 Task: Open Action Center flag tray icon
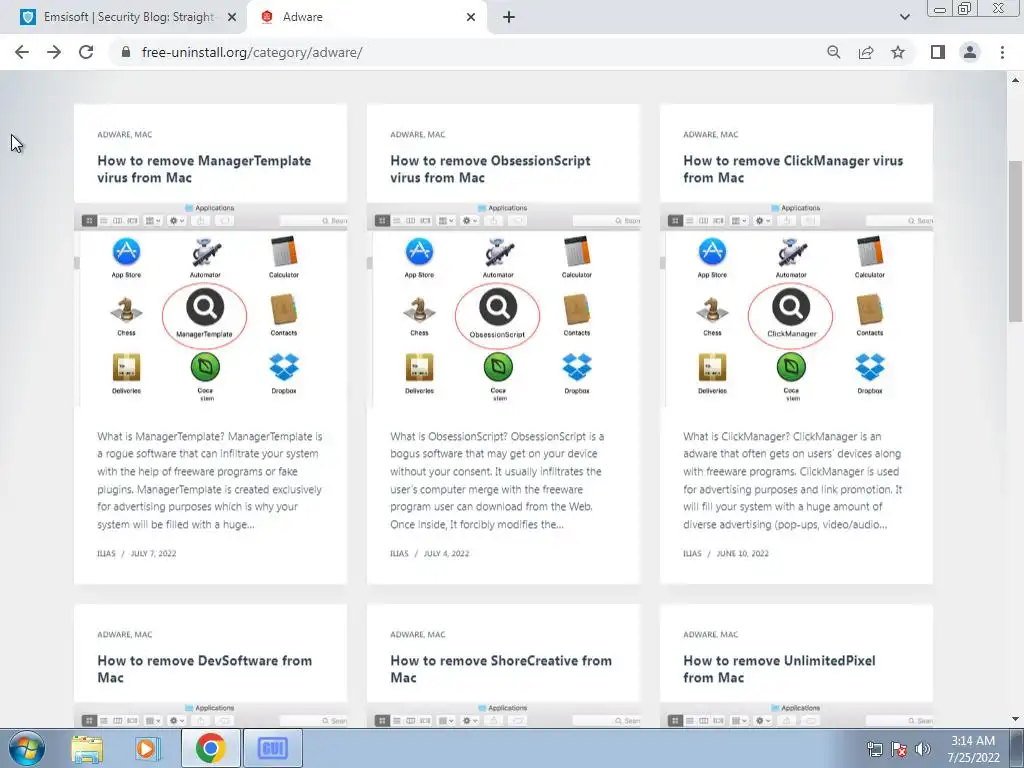[899, 749]
